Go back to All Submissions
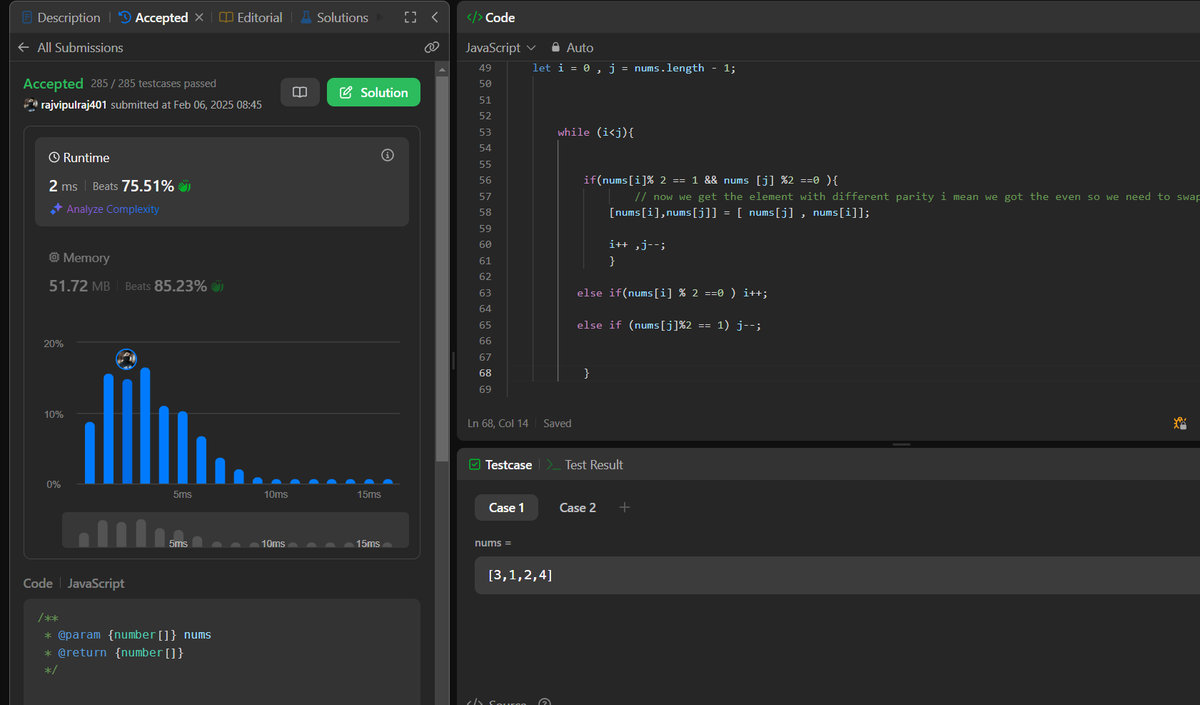 pos(70,47)
